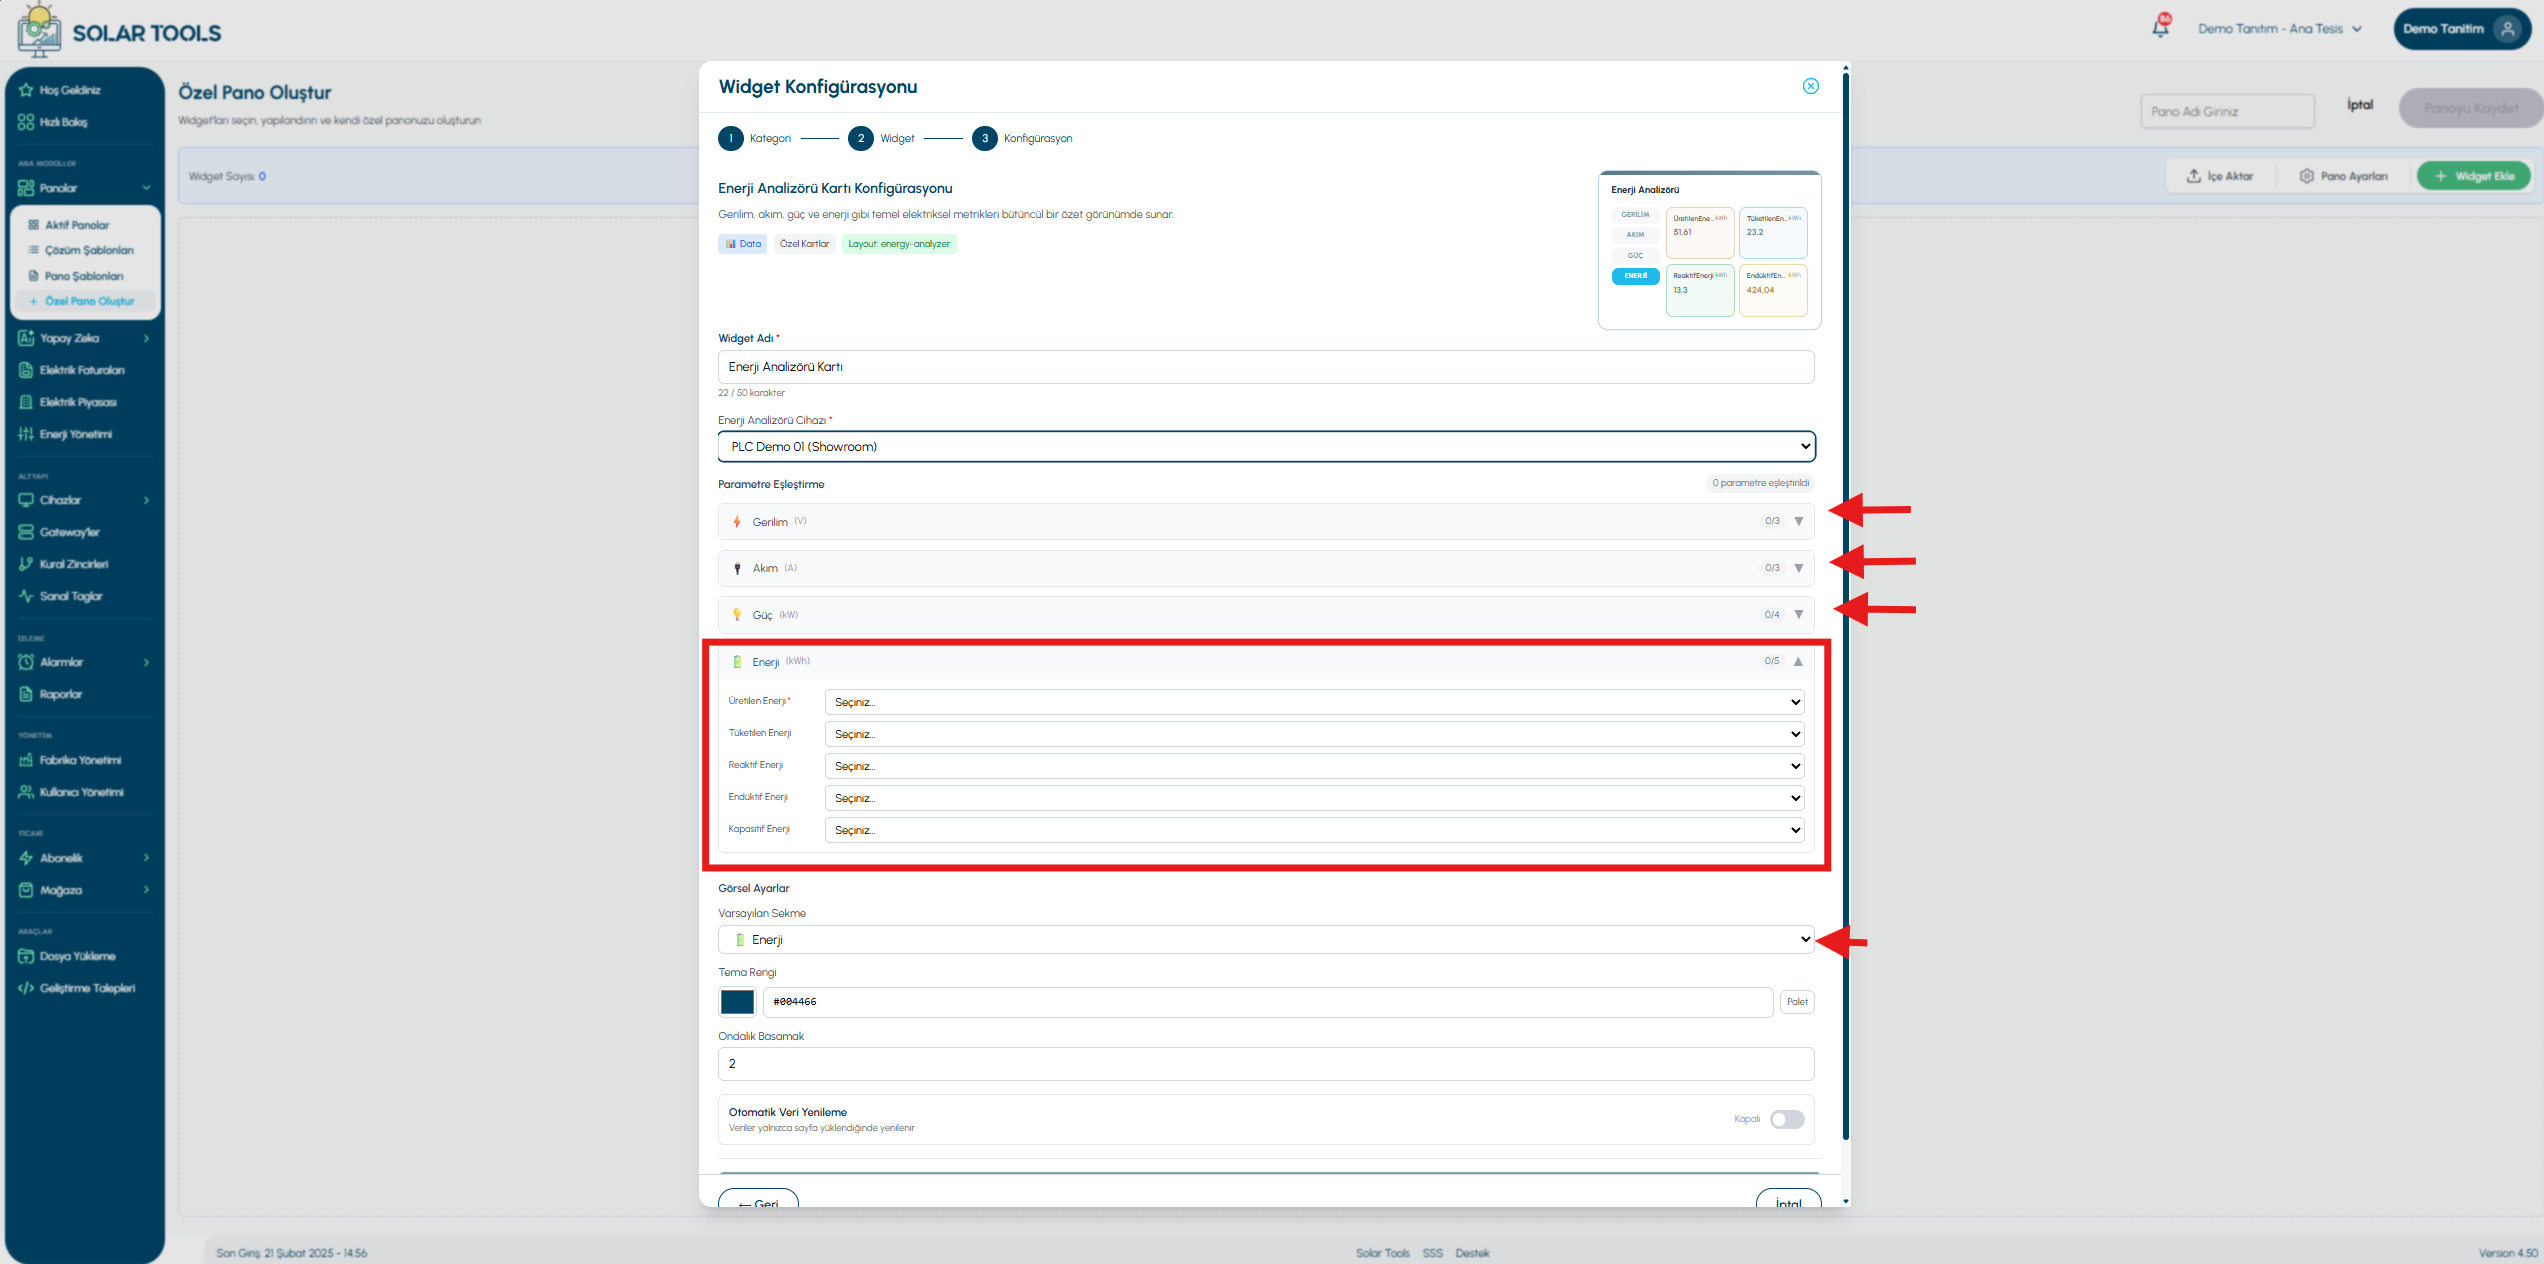2544x1264 pixels.
Task: Click the Widget Adı text field
Action: [x=1265, y=367]
